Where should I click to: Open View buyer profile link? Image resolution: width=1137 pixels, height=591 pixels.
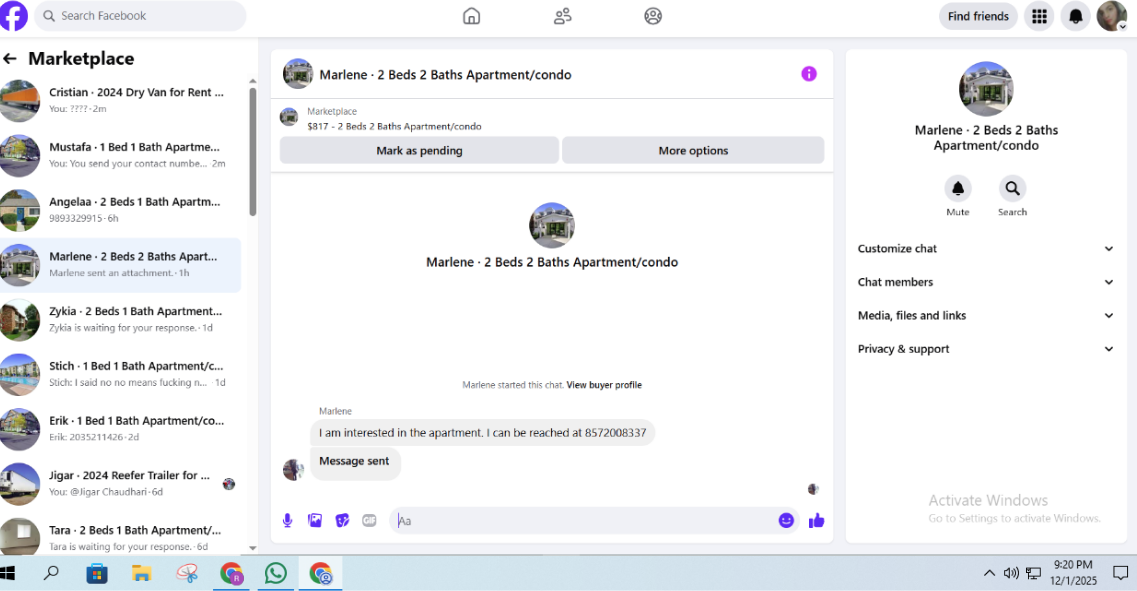[604, 385]
